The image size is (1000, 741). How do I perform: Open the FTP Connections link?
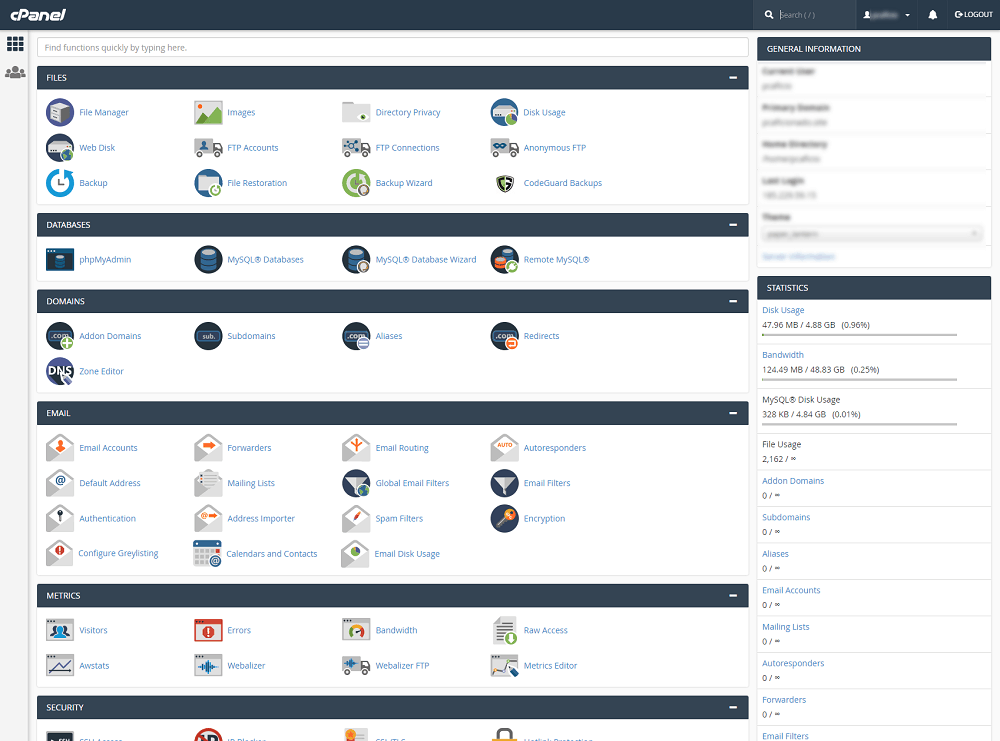click(408, 147)
